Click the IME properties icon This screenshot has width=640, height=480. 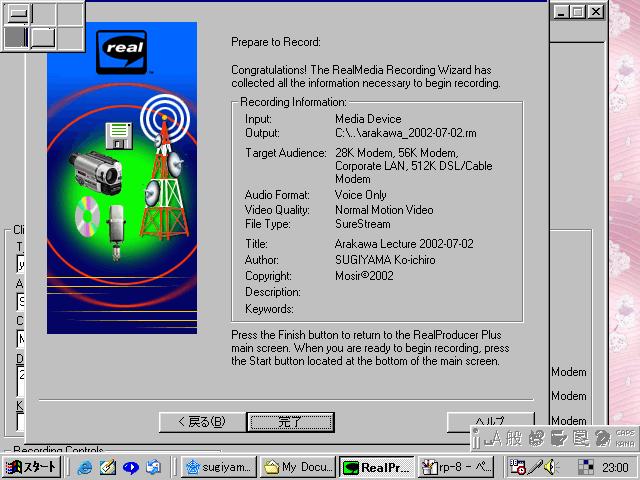point(580,439)
